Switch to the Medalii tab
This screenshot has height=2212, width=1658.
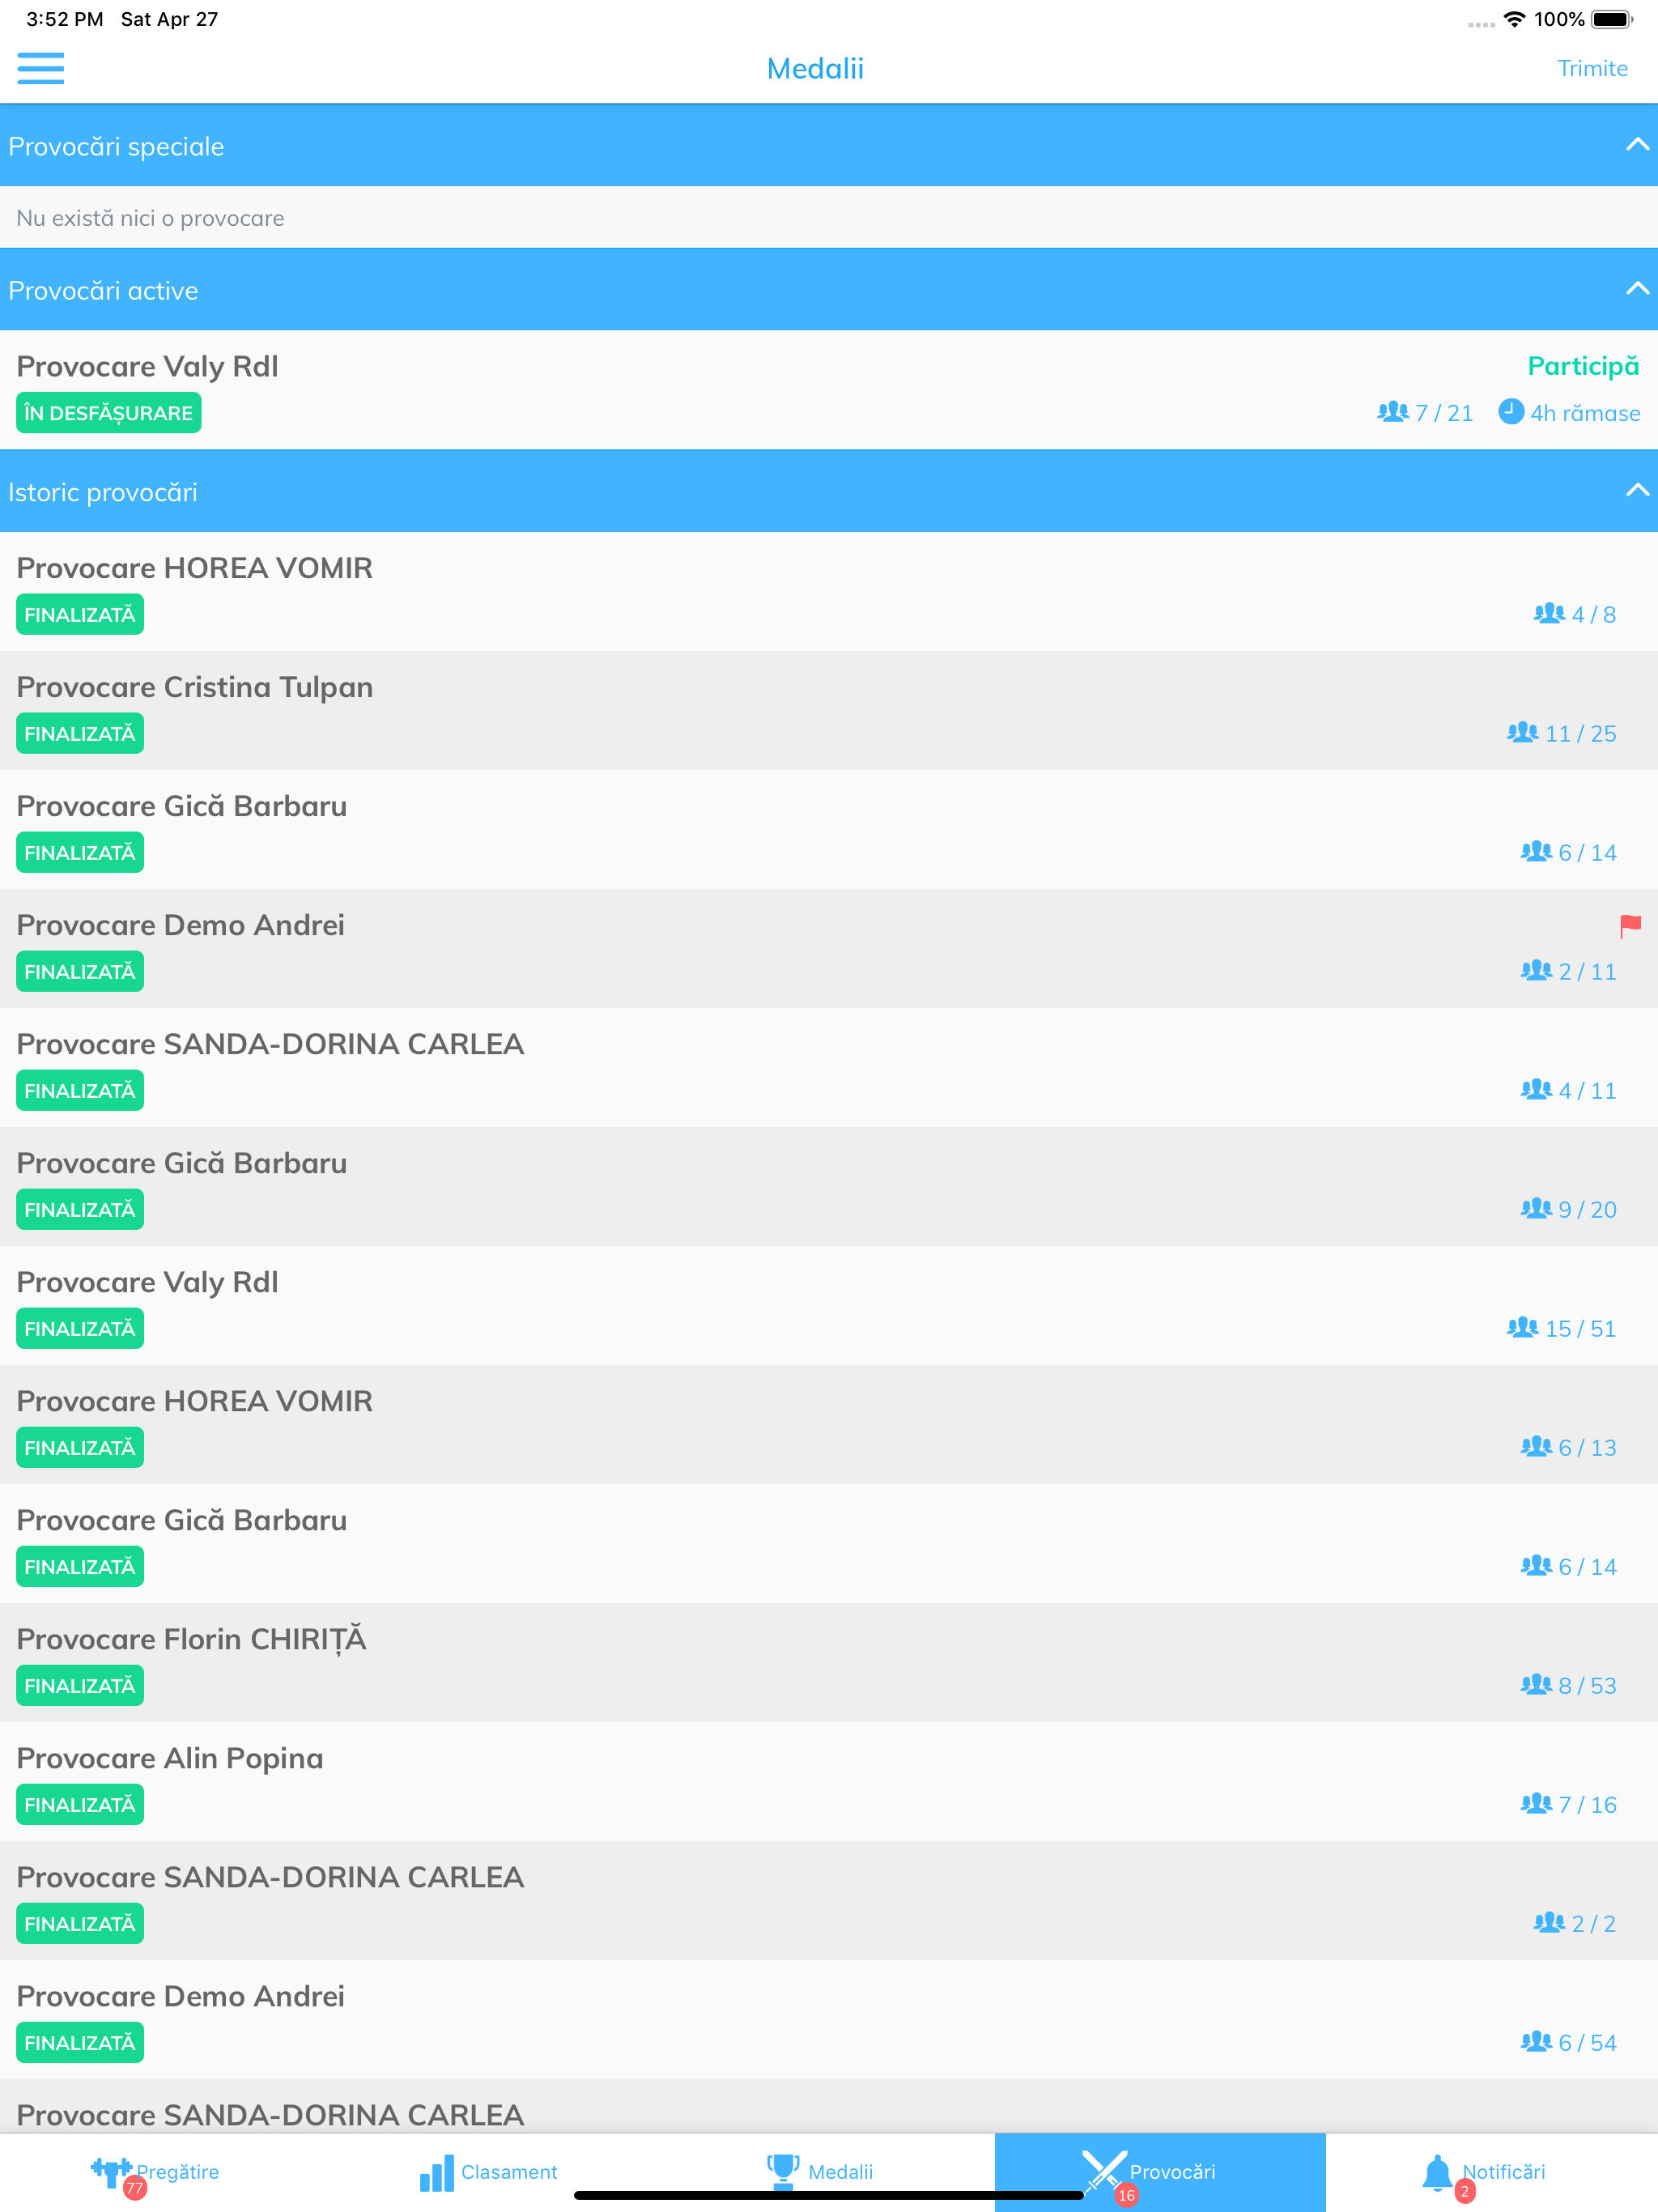[x=829, y=2172]
